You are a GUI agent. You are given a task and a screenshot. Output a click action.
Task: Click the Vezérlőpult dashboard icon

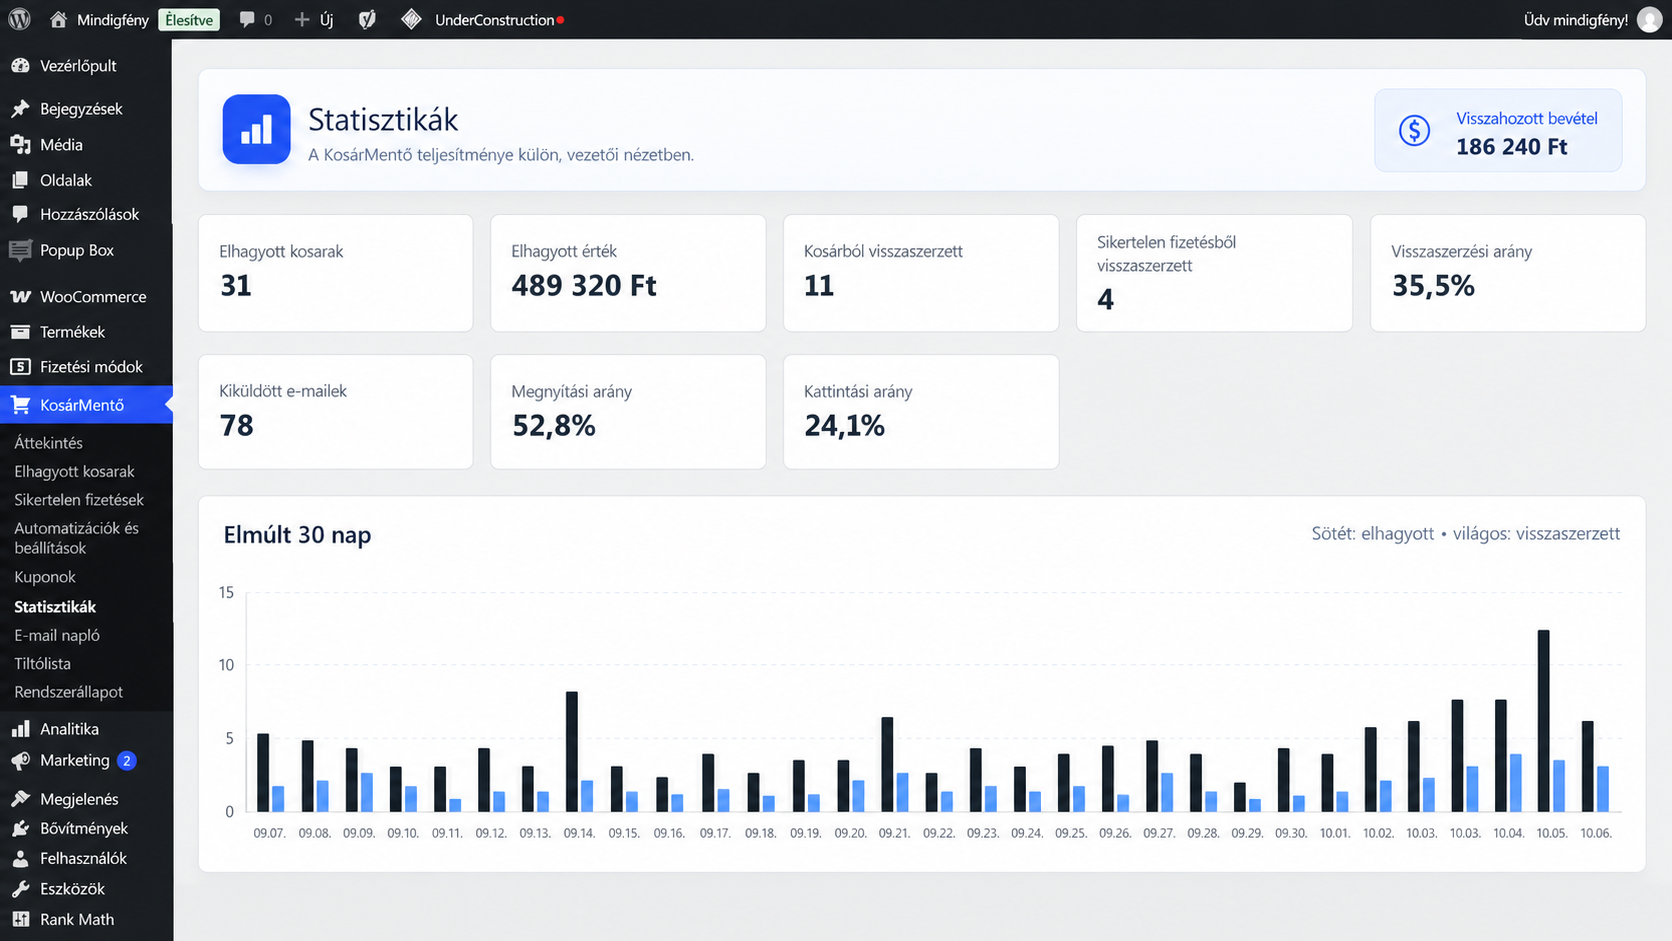[x=20, y=66]
